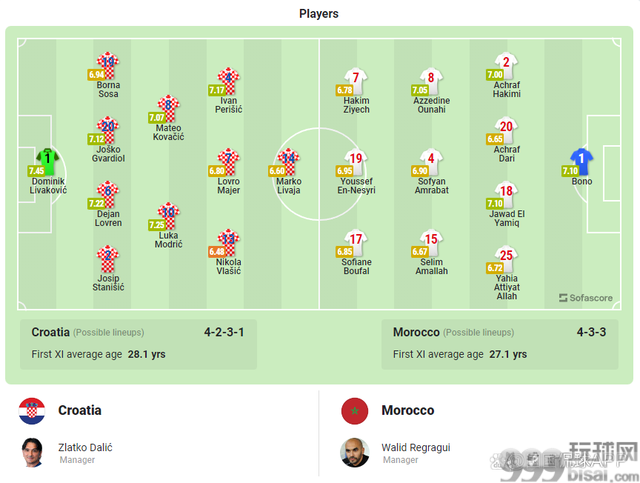Open Walid Regragui manager photo
The height and width of the screenshot is (483, 640).
tap(355, 452)
